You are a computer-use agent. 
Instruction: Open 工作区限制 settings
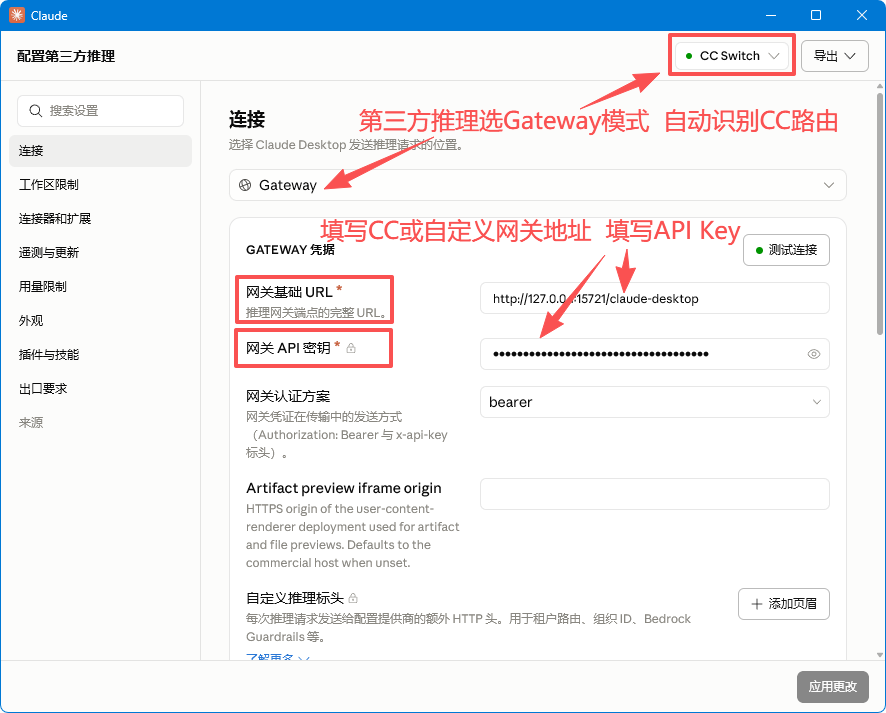point(101,185)
